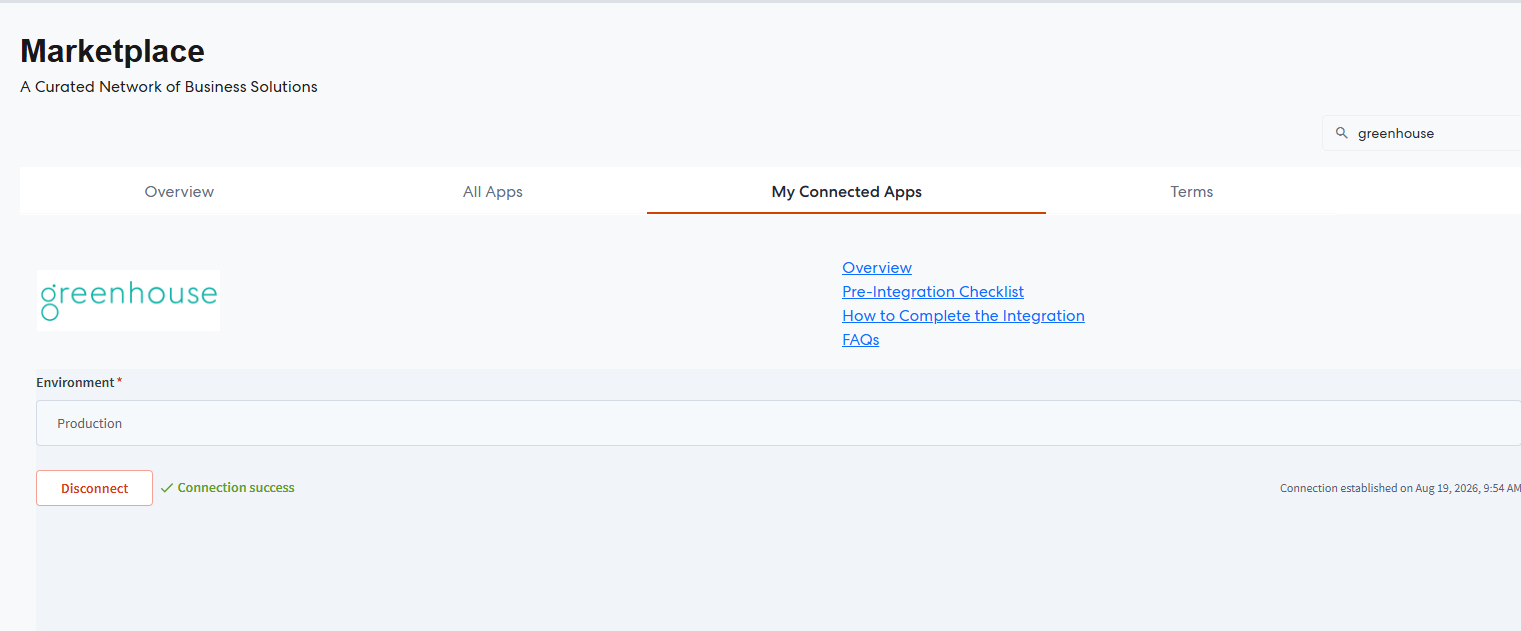This screenshot has height=631, width=1521.
Task: Open the Pre-Integration Checklist link
Action: (933, 292)
